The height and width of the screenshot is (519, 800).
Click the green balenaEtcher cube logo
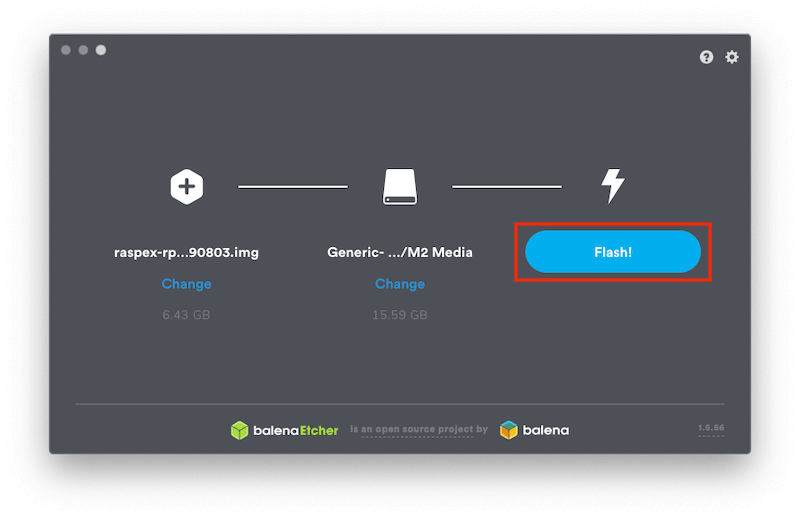(x=239, y=430)
